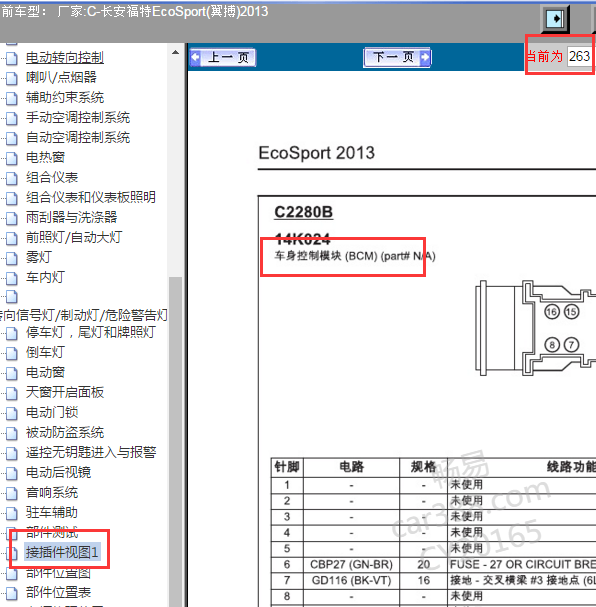Screen dimensions: 596x607
Task: Select 电热窗 tree entry
Action: (45, 157)
